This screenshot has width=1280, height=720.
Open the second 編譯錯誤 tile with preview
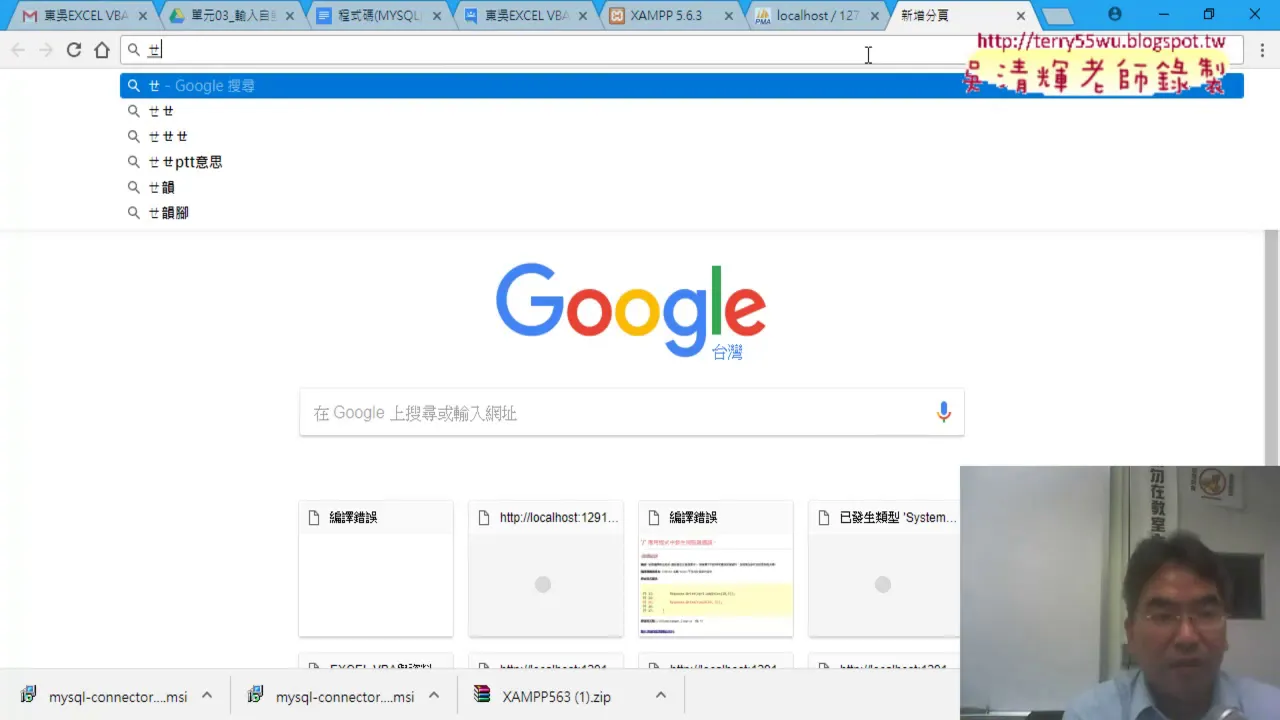click(x=716, y=568)
